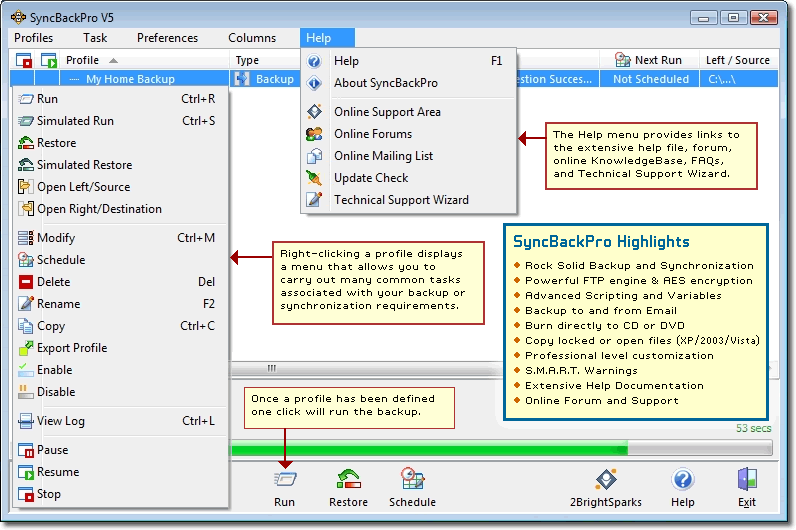796x530 pixels.
Task: Click the Restore icon in bottom toolbar
Action: tap(349, 479)
